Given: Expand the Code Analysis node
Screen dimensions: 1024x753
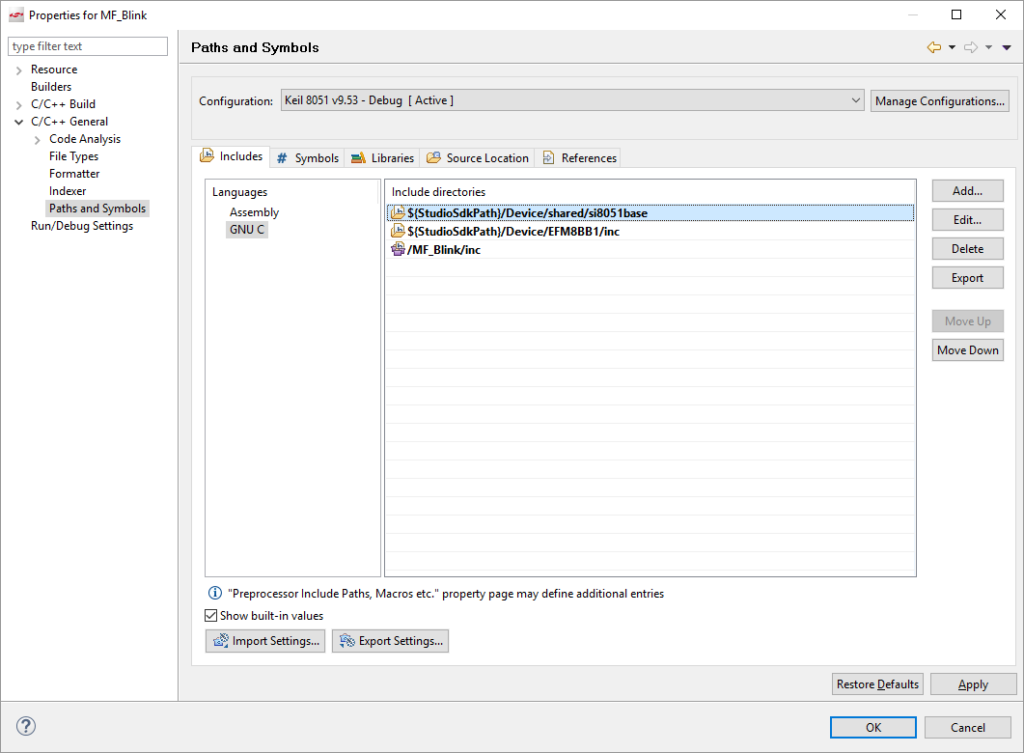Looking at the screenshot, I should tap(37, 139).
